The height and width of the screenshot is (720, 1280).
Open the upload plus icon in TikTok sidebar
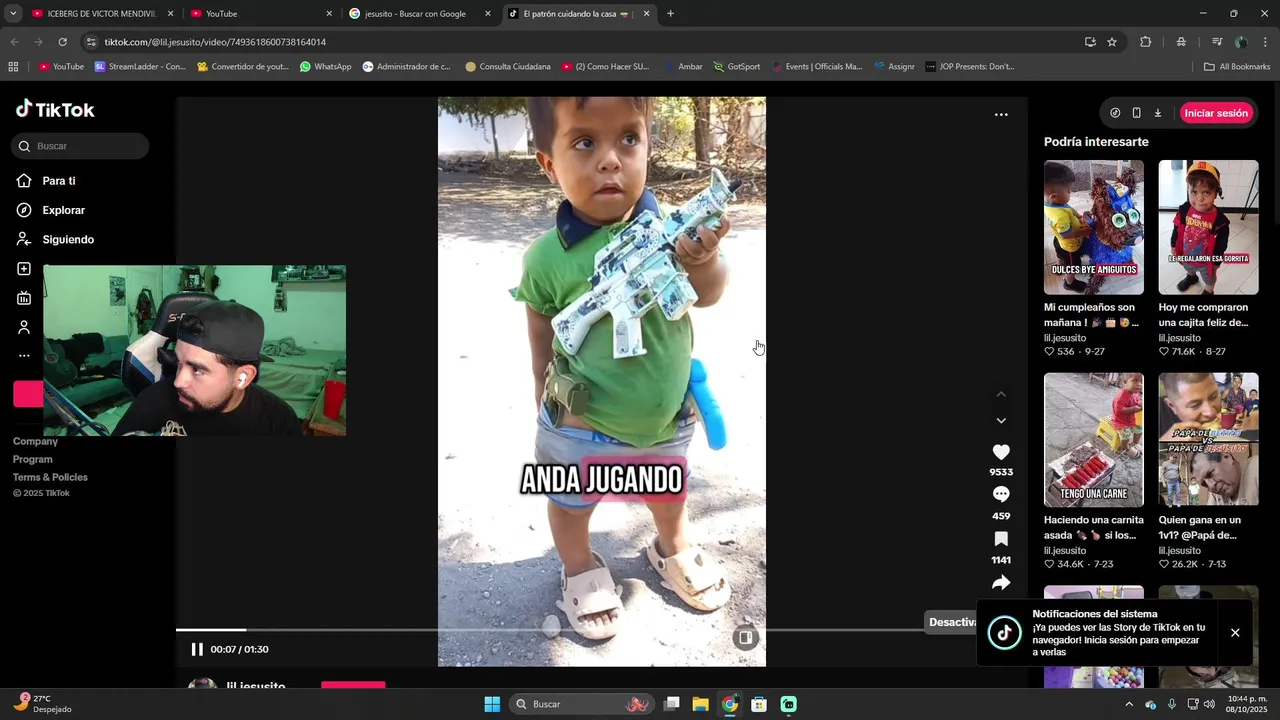point(24,269)
